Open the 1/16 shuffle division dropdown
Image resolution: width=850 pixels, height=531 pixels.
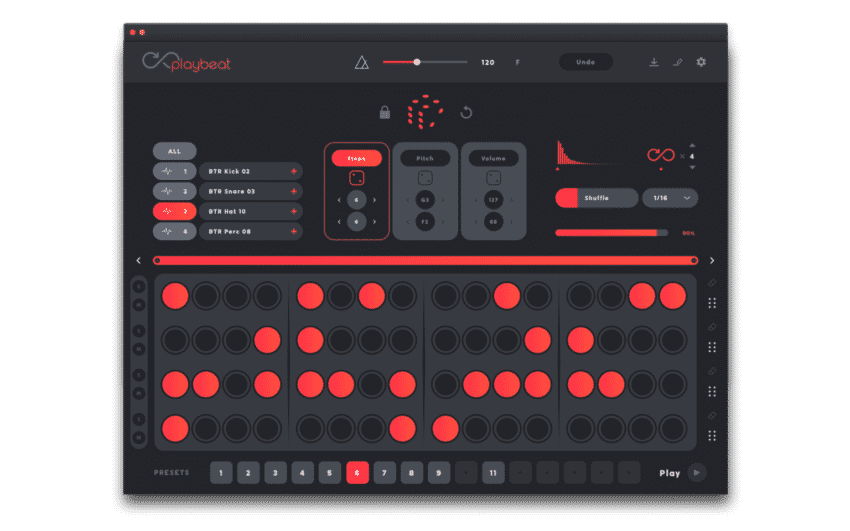(670, 198)
